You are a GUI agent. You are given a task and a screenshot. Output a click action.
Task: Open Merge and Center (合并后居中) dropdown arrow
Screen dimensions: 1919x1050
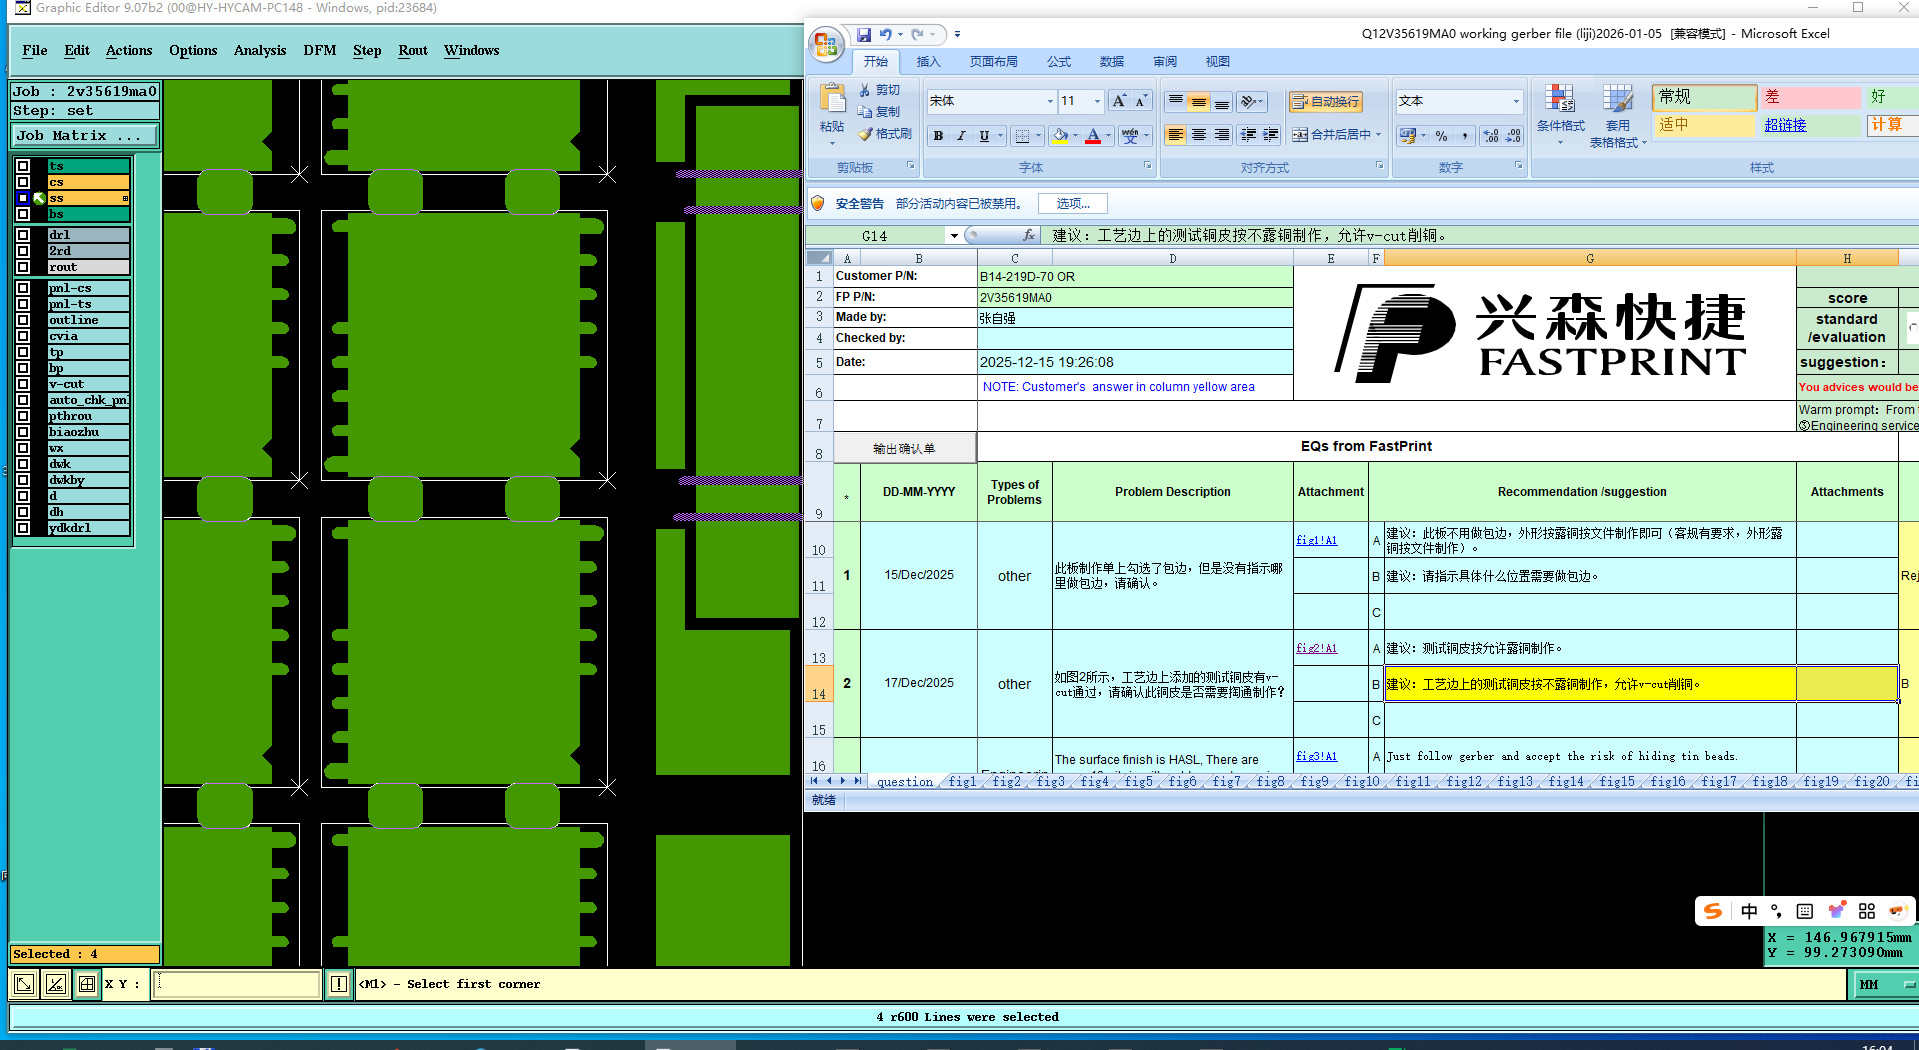pyautogui.click(x=1378, y=135)
